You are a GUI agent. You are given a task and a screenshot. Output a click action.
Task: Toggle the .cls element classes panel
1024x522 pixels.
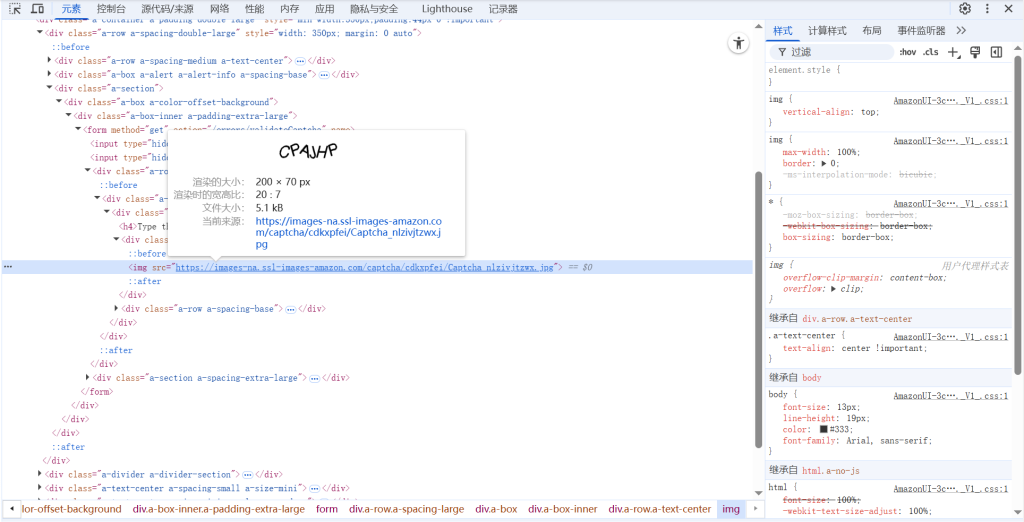point(931,52)
